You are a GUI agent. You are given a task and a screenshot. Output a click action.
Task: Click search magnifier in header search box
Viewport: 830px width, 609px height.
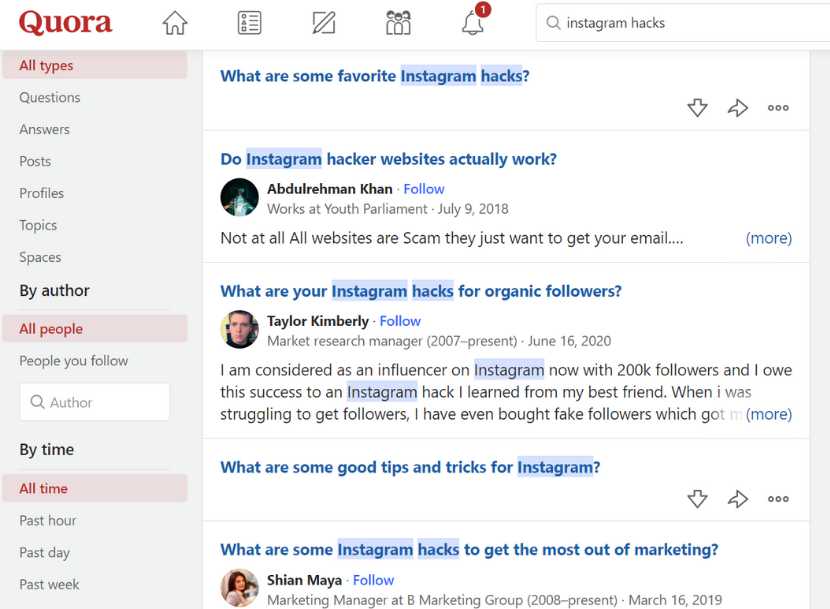click(x=553, y=23)
